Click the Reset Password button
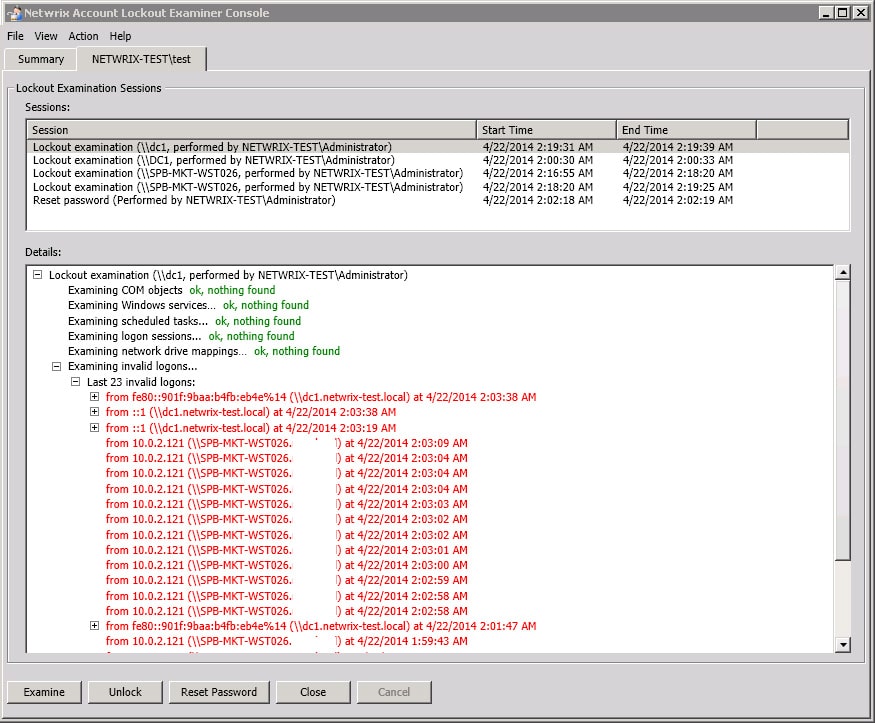This screenshot has height=723, width=875. coord(219,692)
